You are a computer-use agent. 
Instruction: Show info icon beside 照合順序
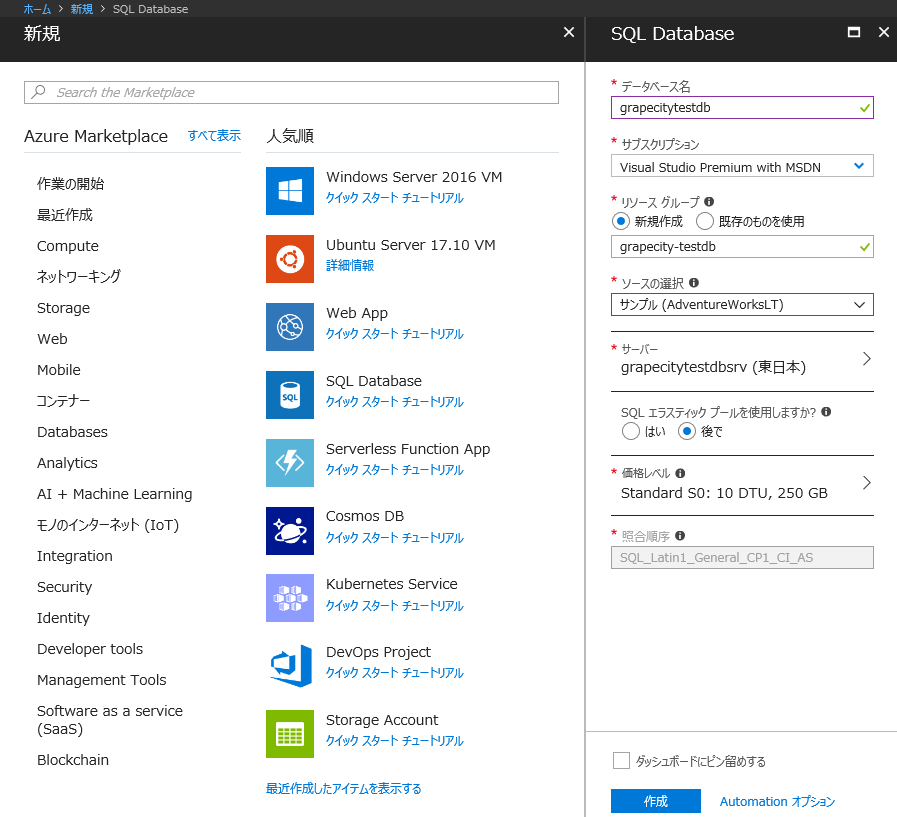[x=680, y=536]
